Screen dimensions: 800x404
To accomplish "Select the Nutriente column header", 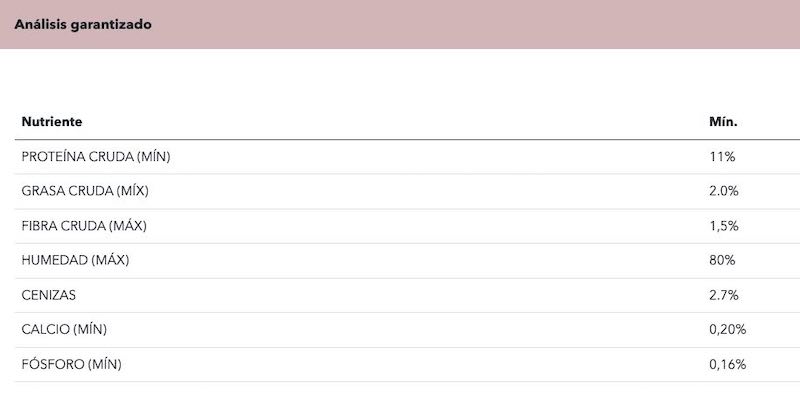I will pos(52,122).
